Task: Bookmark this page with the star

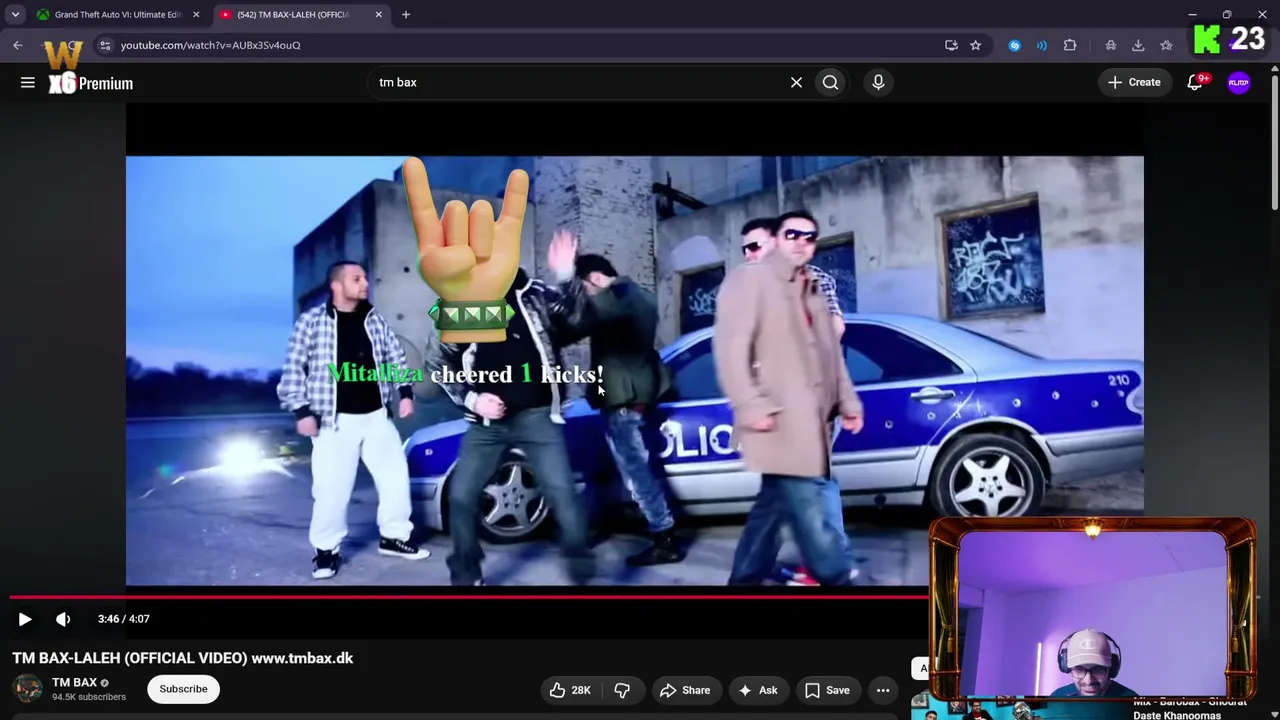Action: click(x=975, y=45)
